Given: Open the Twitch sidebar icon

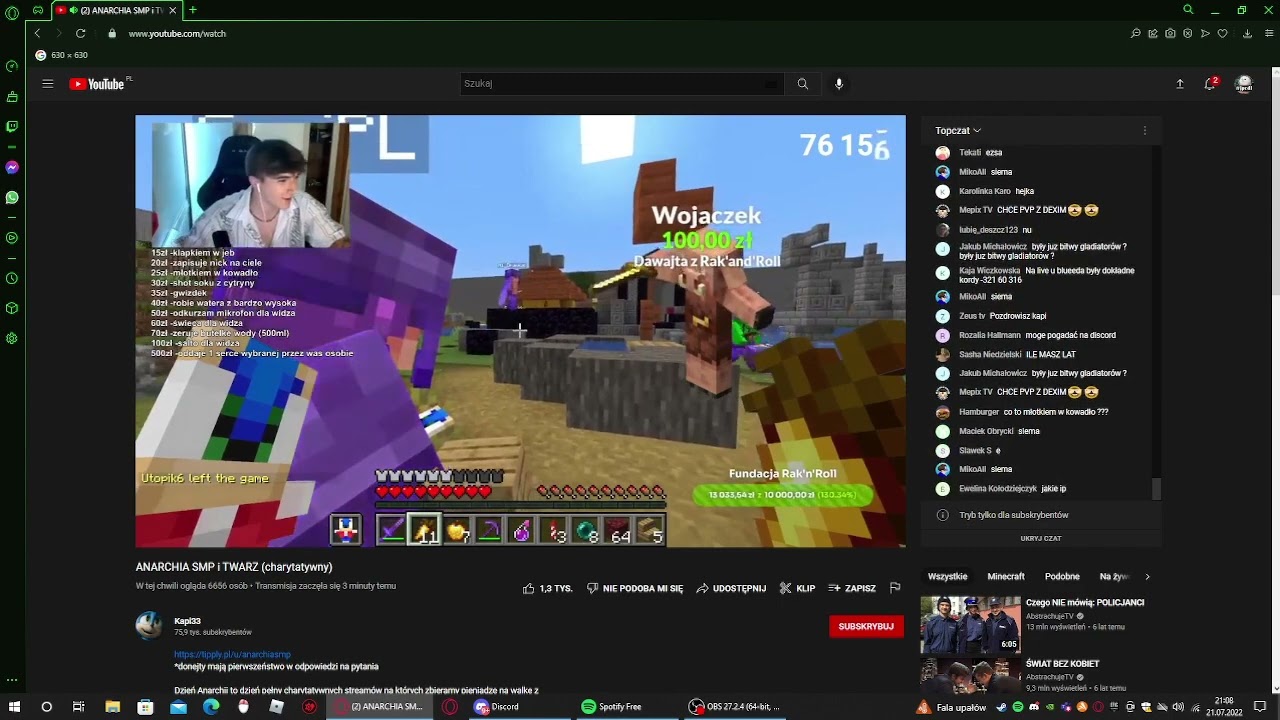Looking at the screenshot, I should [x=12, y=126].
